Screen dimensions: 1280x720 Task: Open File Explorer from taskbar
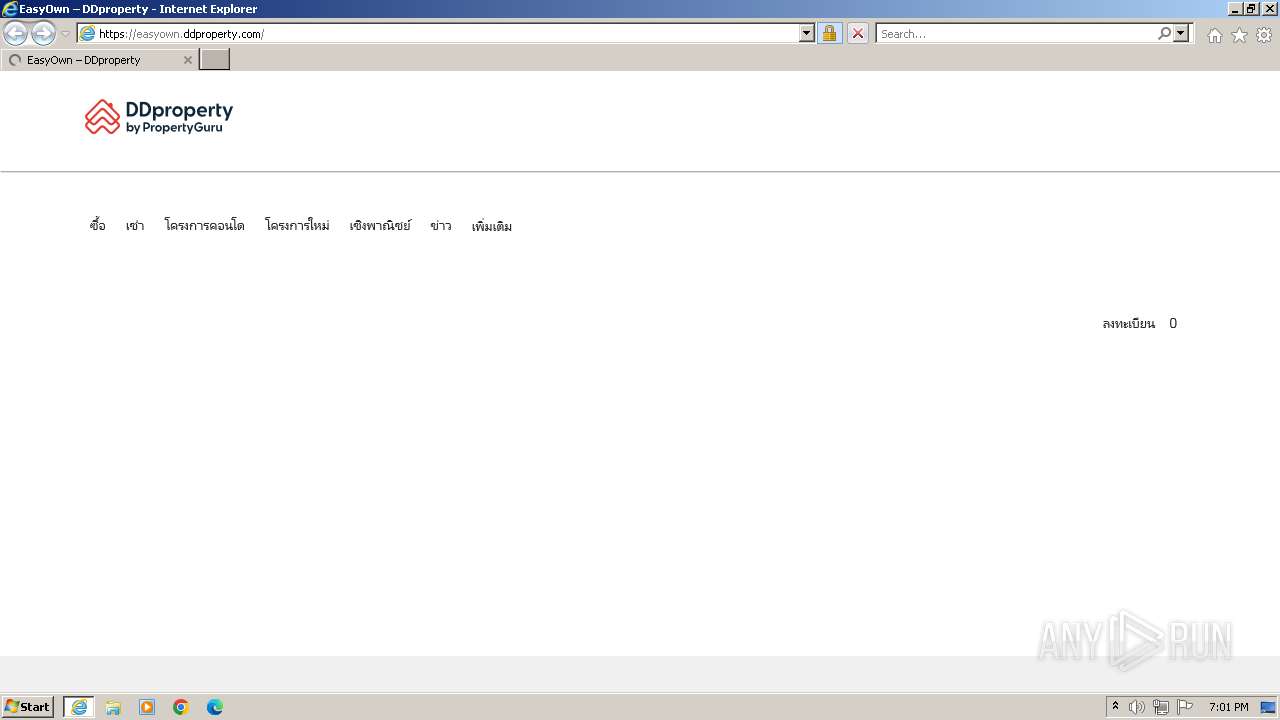click(113, 707)
